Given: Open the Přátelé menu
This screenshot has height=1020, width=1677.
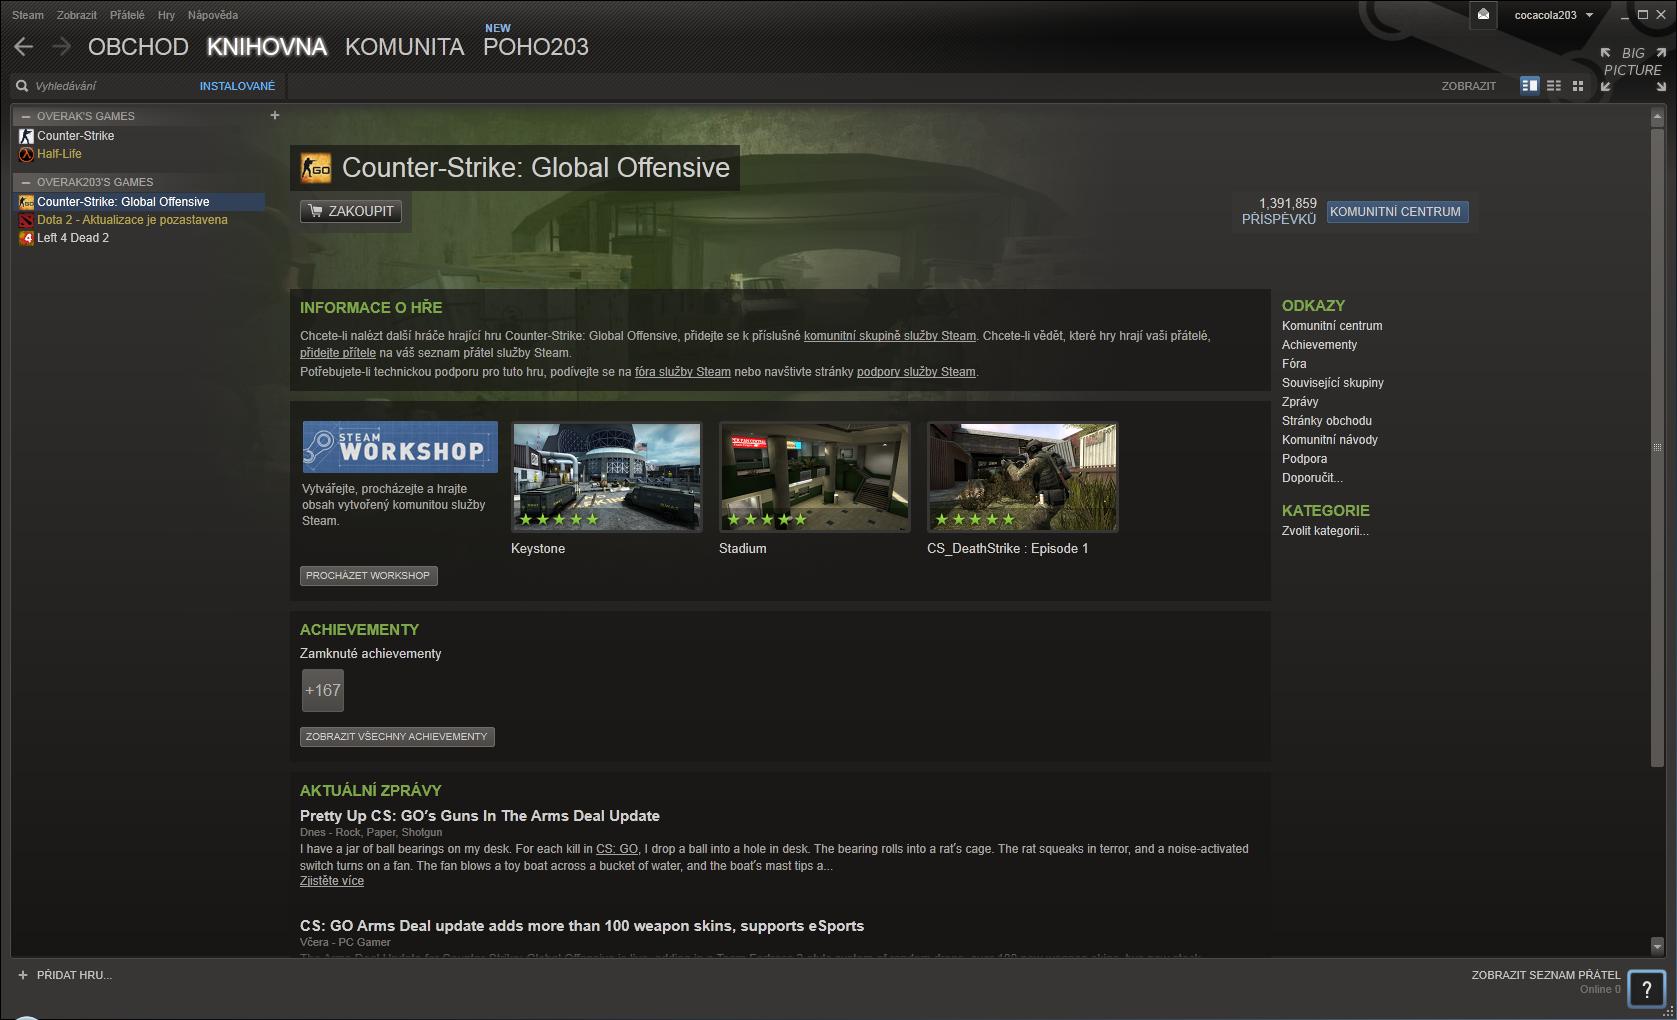Looking at the screenshot, I should coord(127,15).
